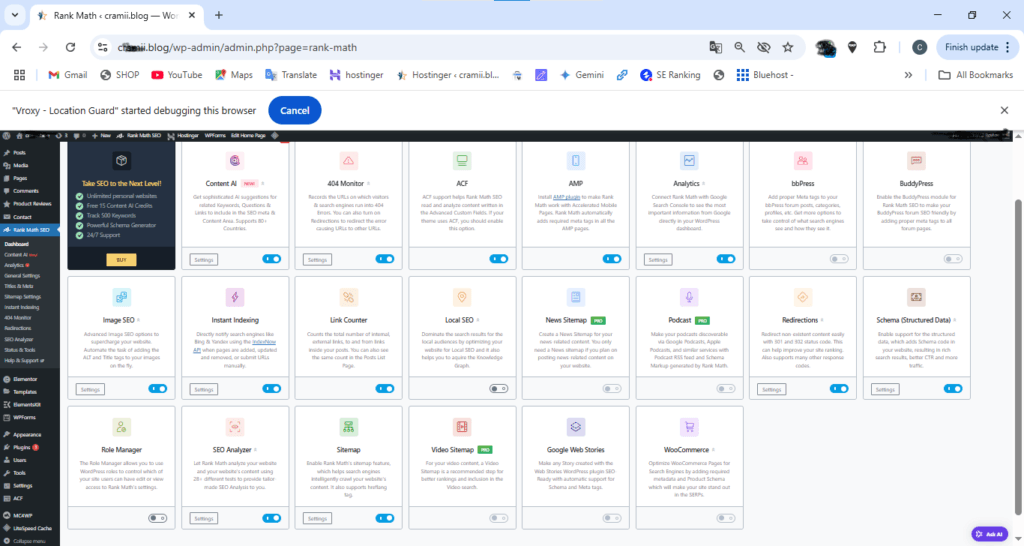The height and width of the screenshot is (546, 1024).
Task: Go to General Settings under Rank Math
Action: [22, 276]
